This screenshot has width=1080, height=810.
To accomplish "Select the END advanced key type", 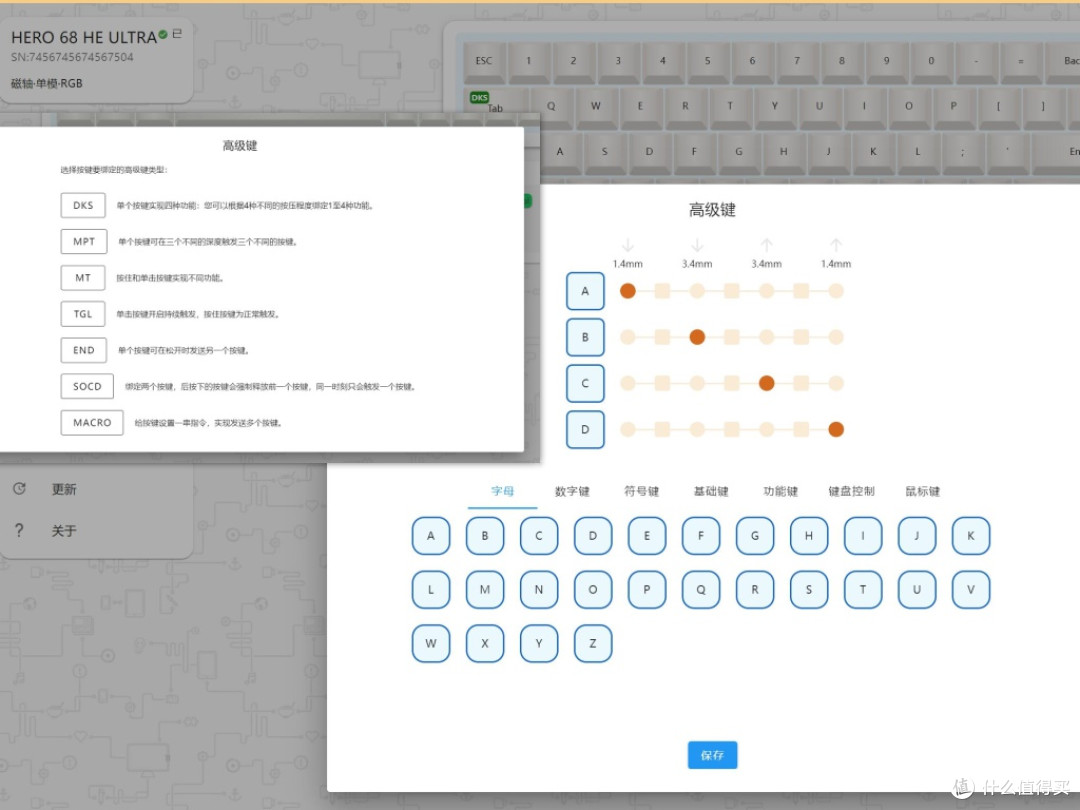I will click(x=83, y=350).
